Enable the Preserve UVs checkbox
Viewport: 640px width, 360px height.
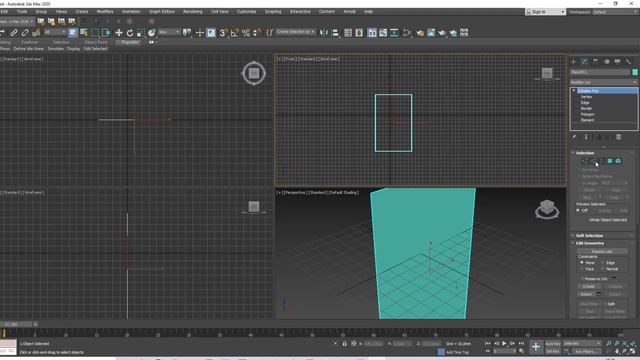point(582,279)
